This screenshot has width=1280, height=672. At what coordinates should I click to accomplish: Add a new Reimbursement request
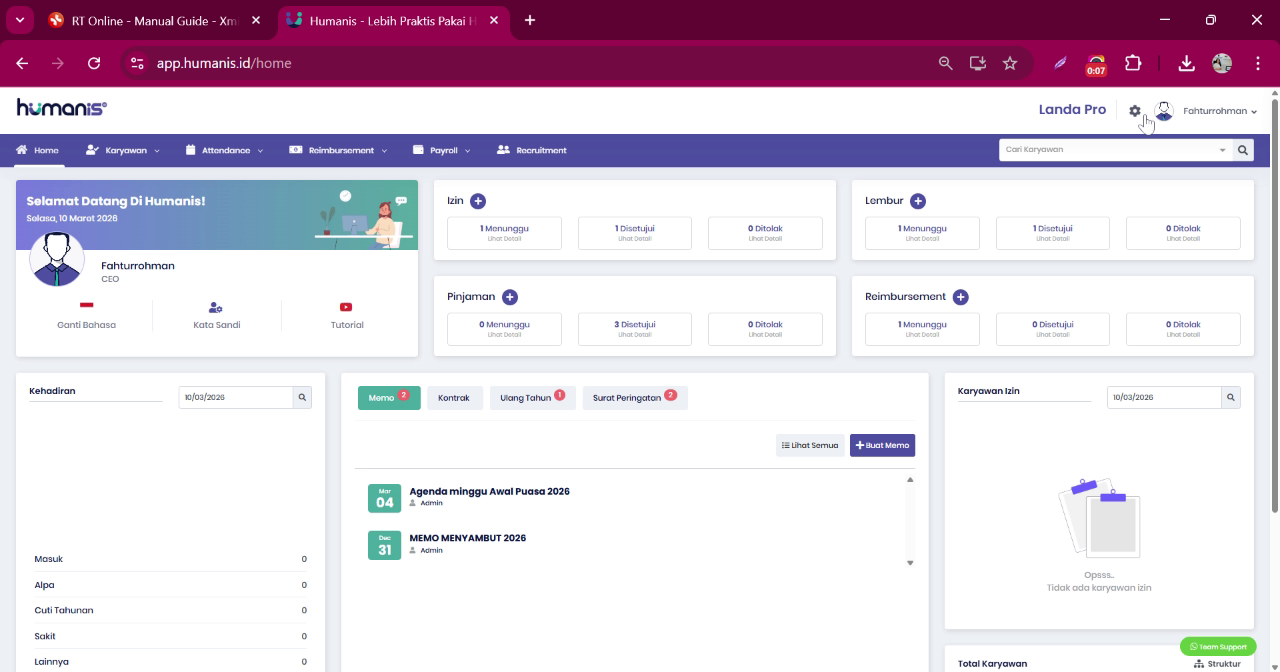point(961,297)
